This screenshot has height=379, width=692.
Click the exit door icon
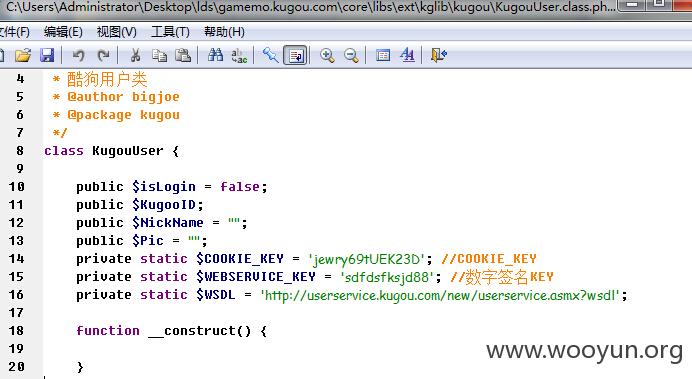pyautogui.click(x=439, y=55)
